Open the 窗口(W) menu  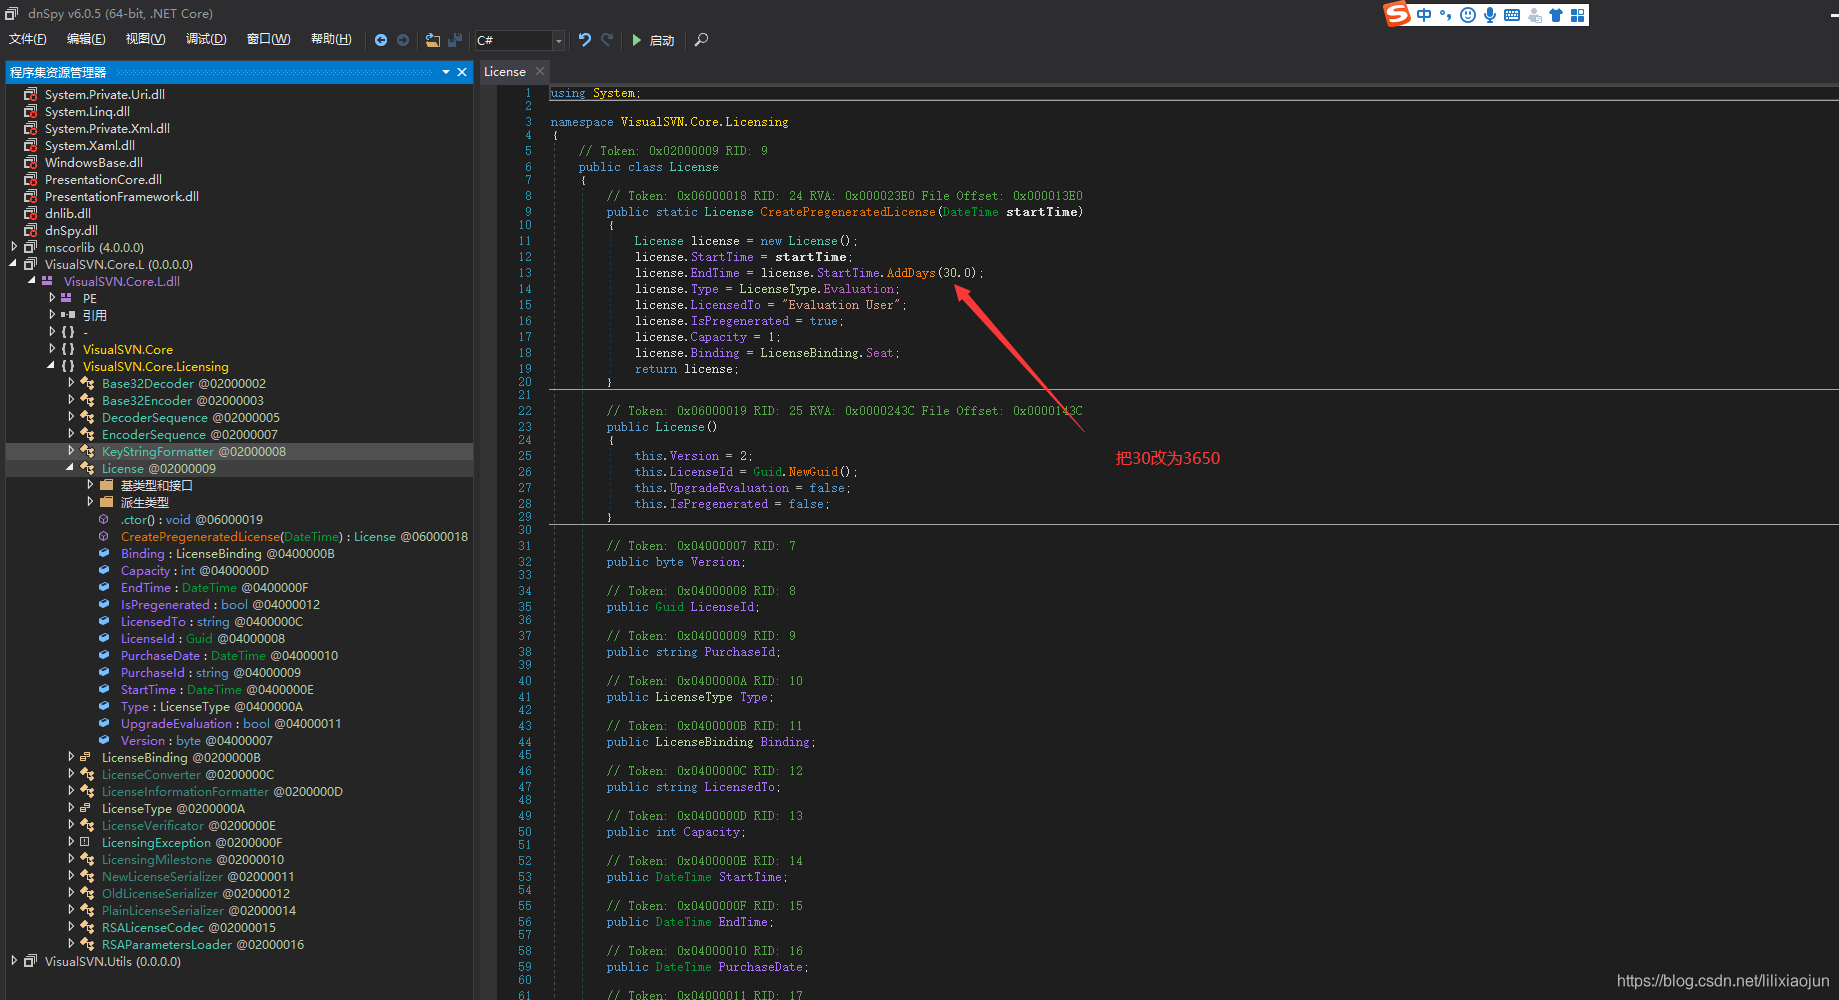(268, 39)
